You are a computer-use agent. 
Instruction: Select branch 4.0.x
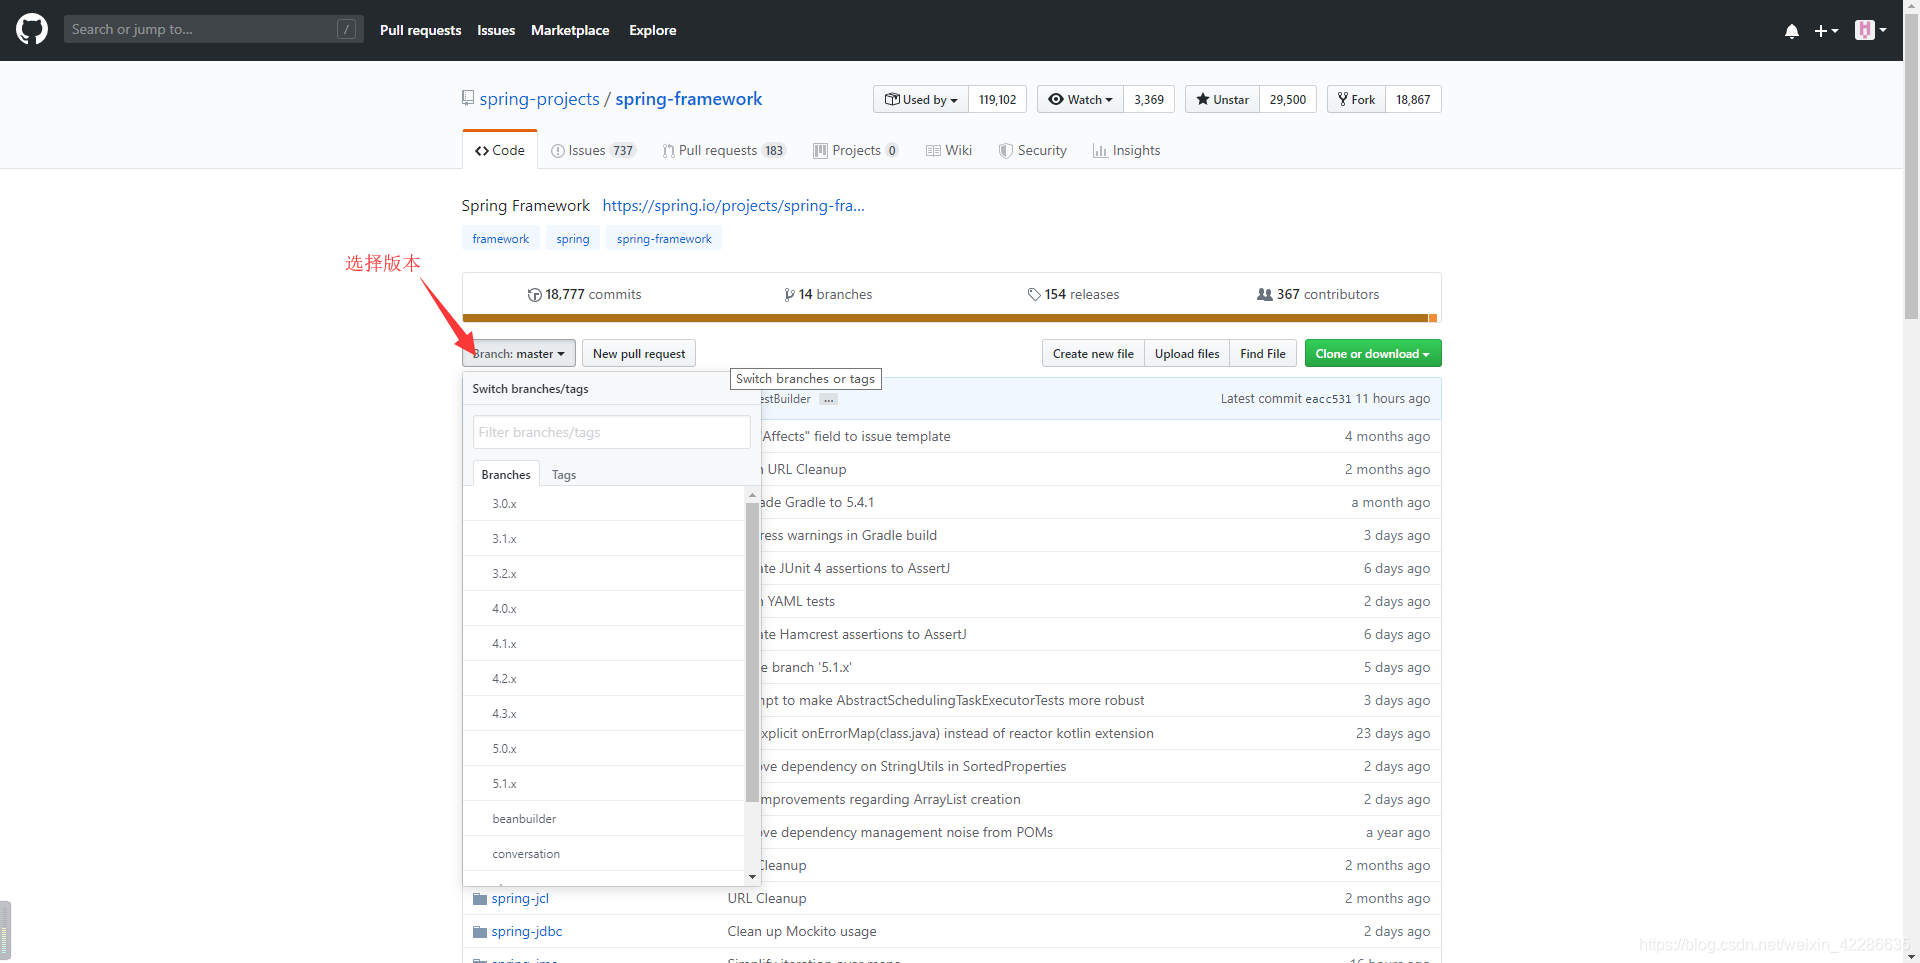coord(604,609)
